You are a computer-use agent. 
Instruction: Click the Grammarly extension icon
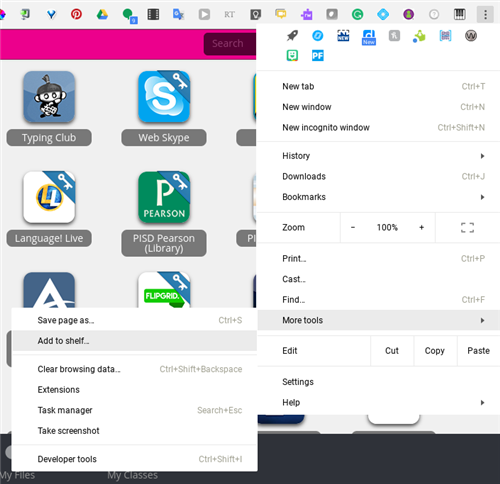click(357, 14)
